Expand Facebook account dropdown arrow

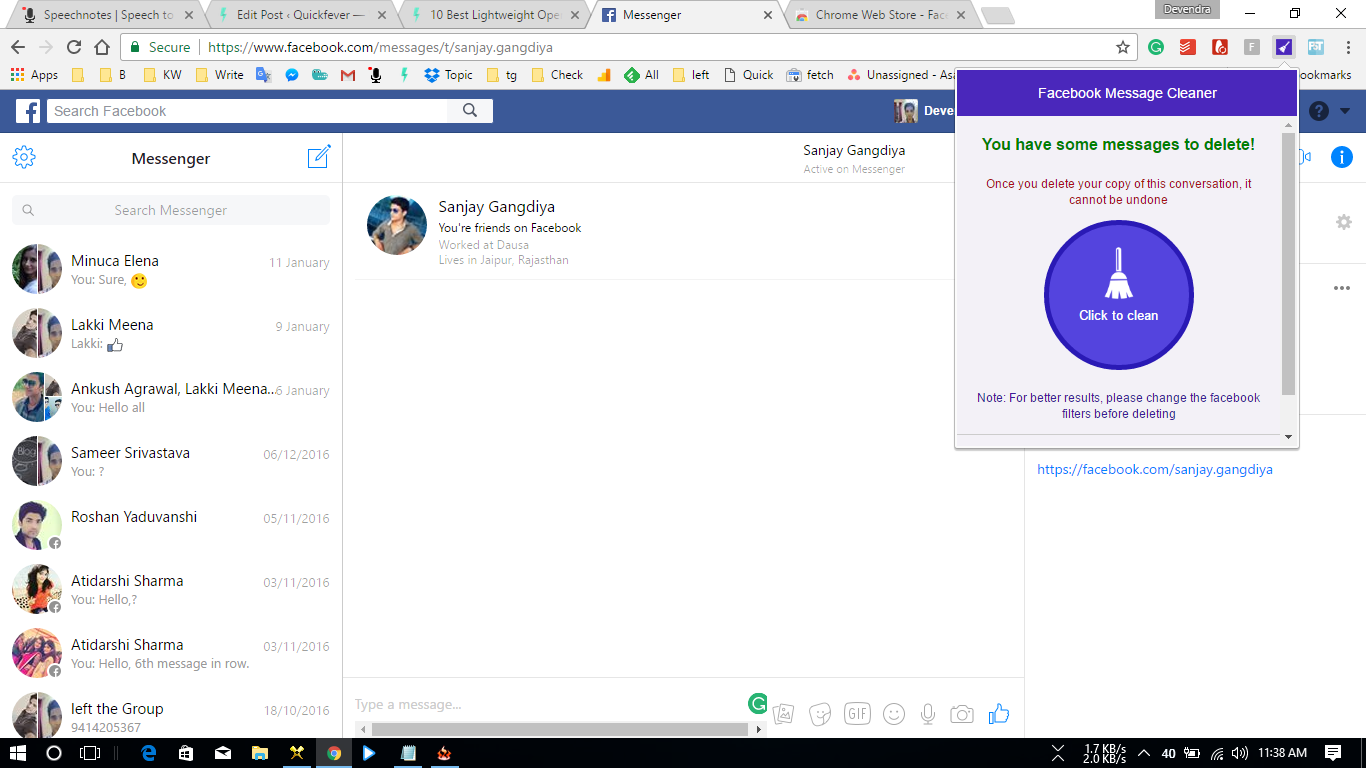point(1345,111)
